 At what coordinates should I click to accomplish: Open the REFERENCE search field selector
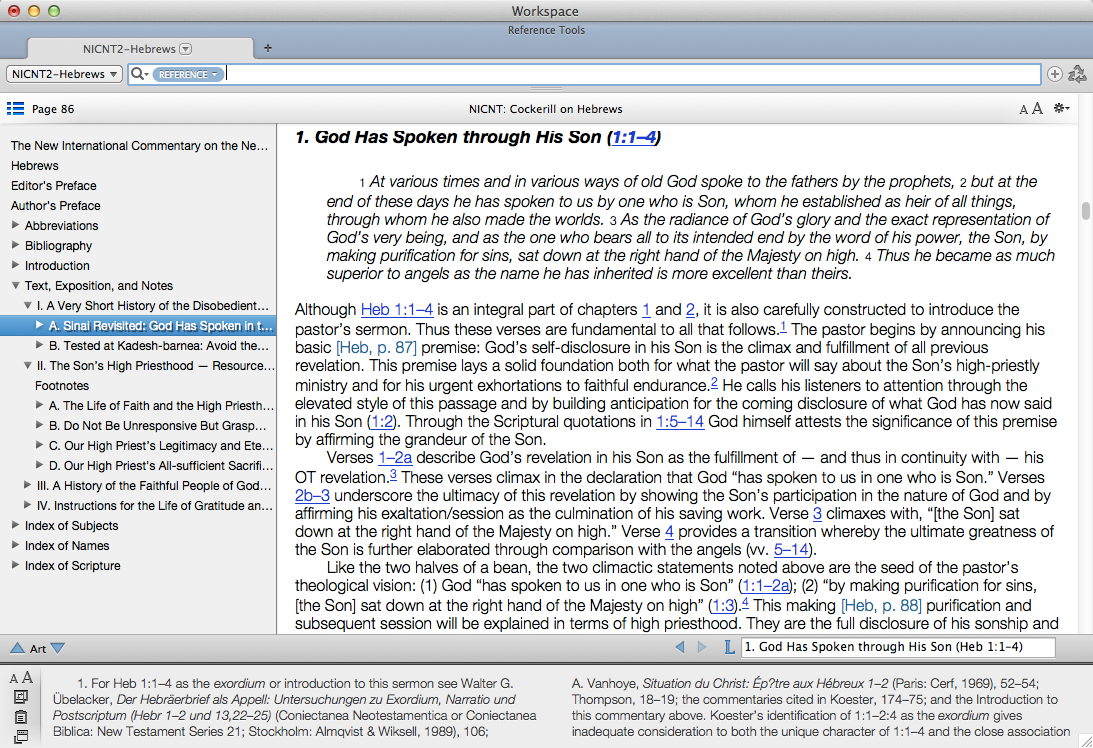coord(187,74)
